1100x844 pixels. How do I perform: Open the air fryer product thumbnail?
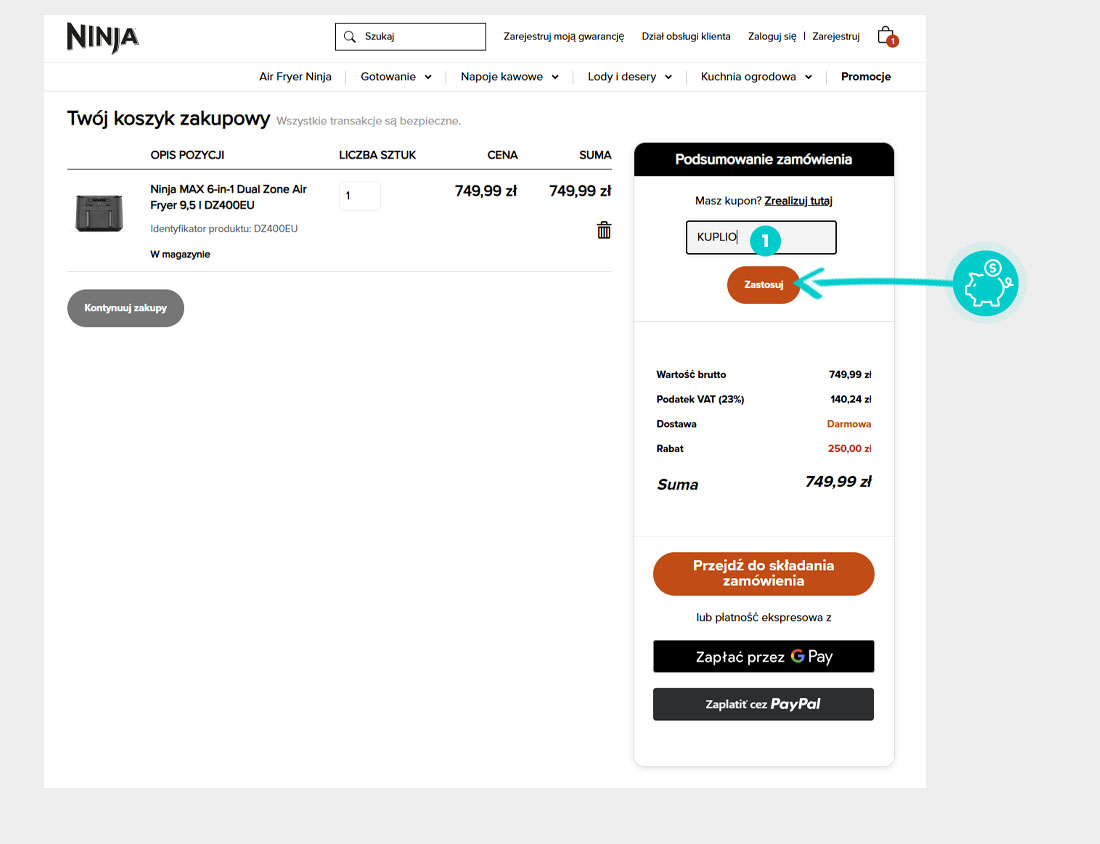(99, 213)
